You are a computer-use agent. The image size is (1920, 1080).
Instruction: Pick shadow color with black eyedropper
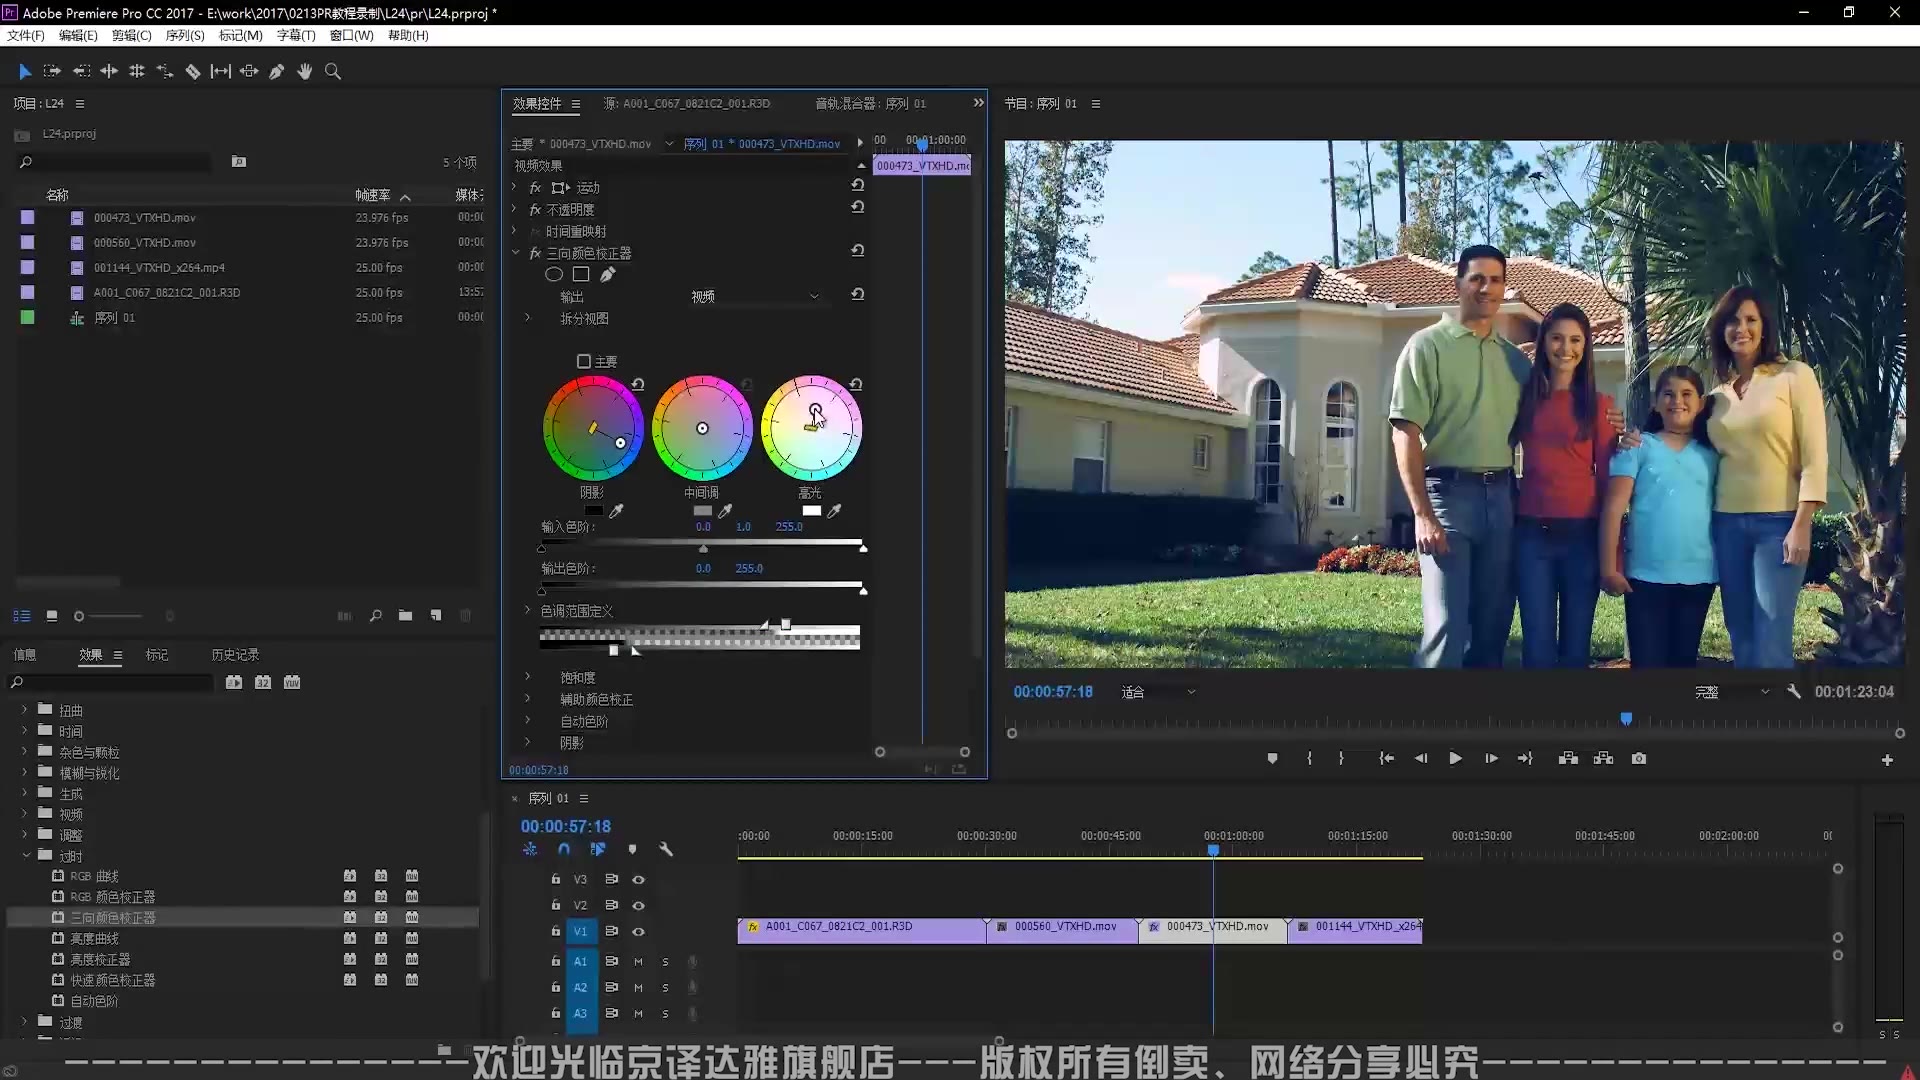[x=617, y=511]
